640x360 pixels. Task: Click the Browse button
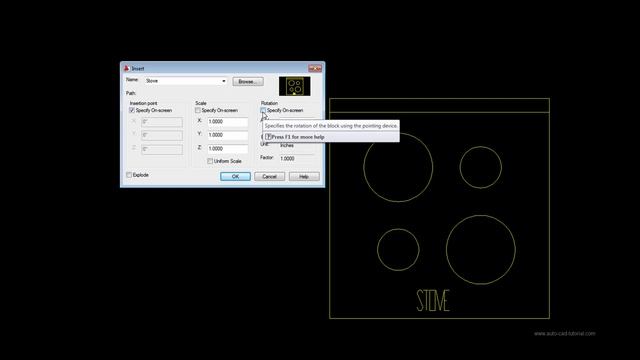point(248,81)
